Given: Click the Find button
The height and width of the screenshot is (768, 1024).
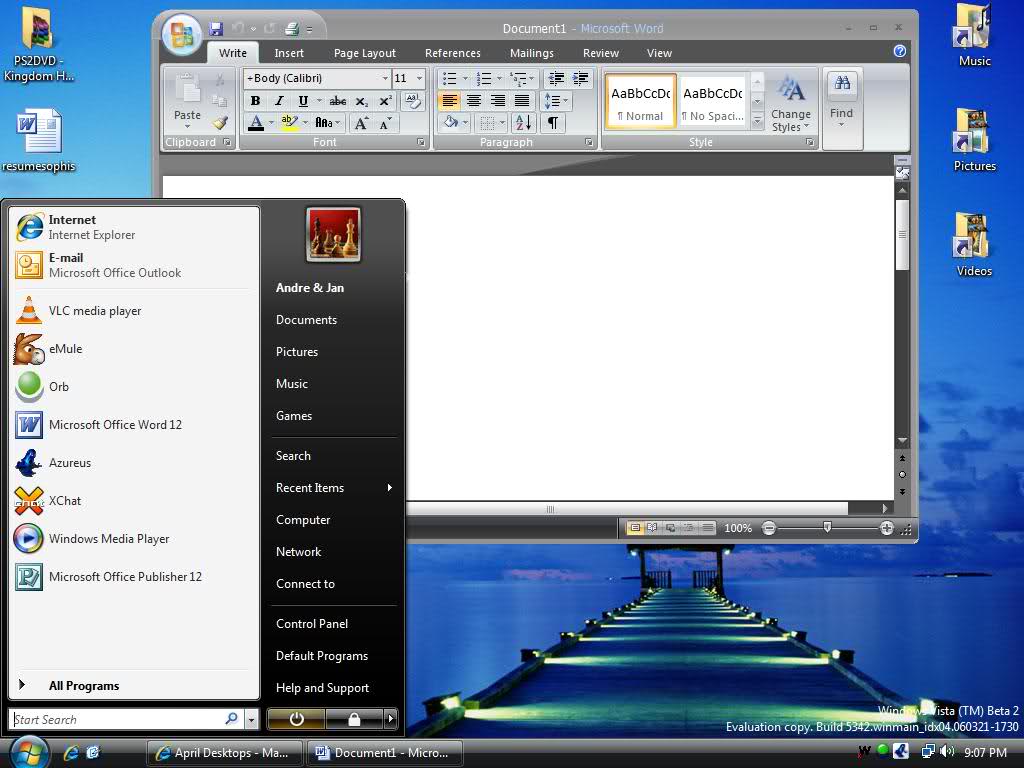Looking at the screenshot, I should click(x=842, y=100).
